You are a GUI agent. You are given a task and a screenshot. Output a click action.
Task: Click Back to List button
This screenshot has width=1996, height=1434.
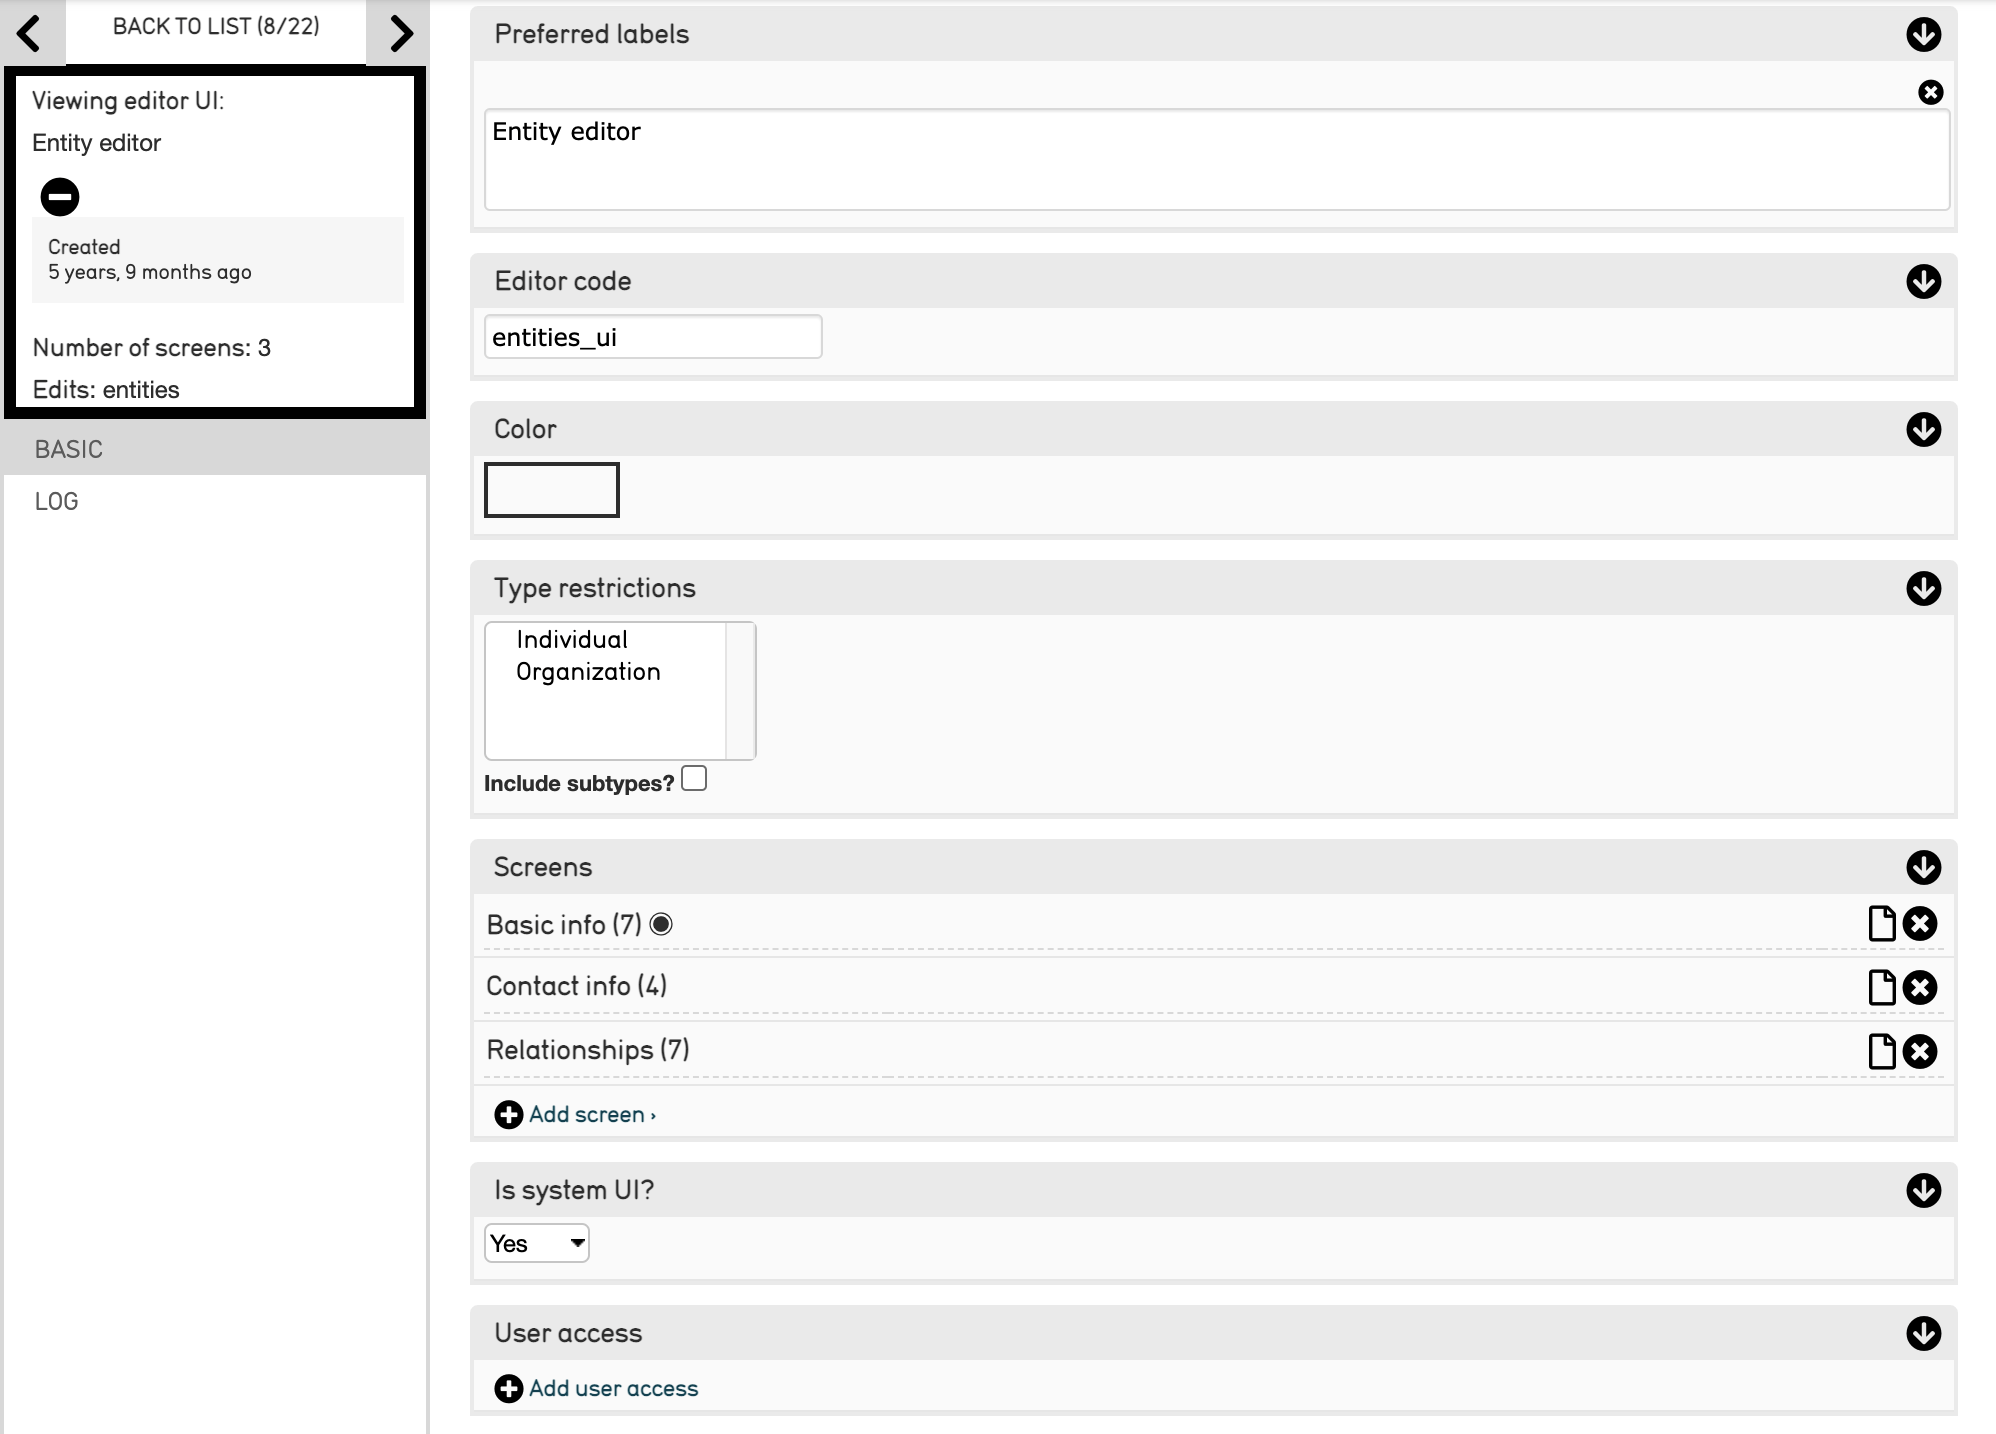(216, 27)
